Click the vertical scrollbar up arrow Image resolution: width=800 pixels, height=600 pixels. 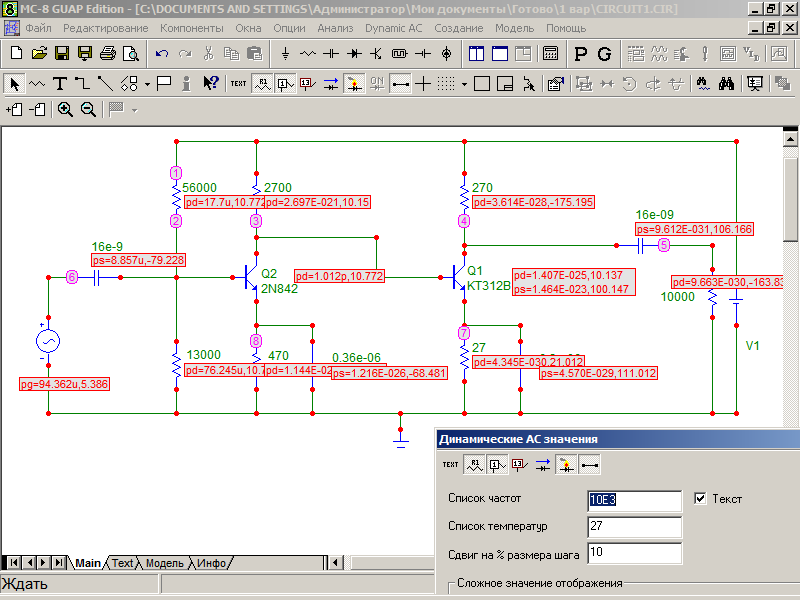790,139
